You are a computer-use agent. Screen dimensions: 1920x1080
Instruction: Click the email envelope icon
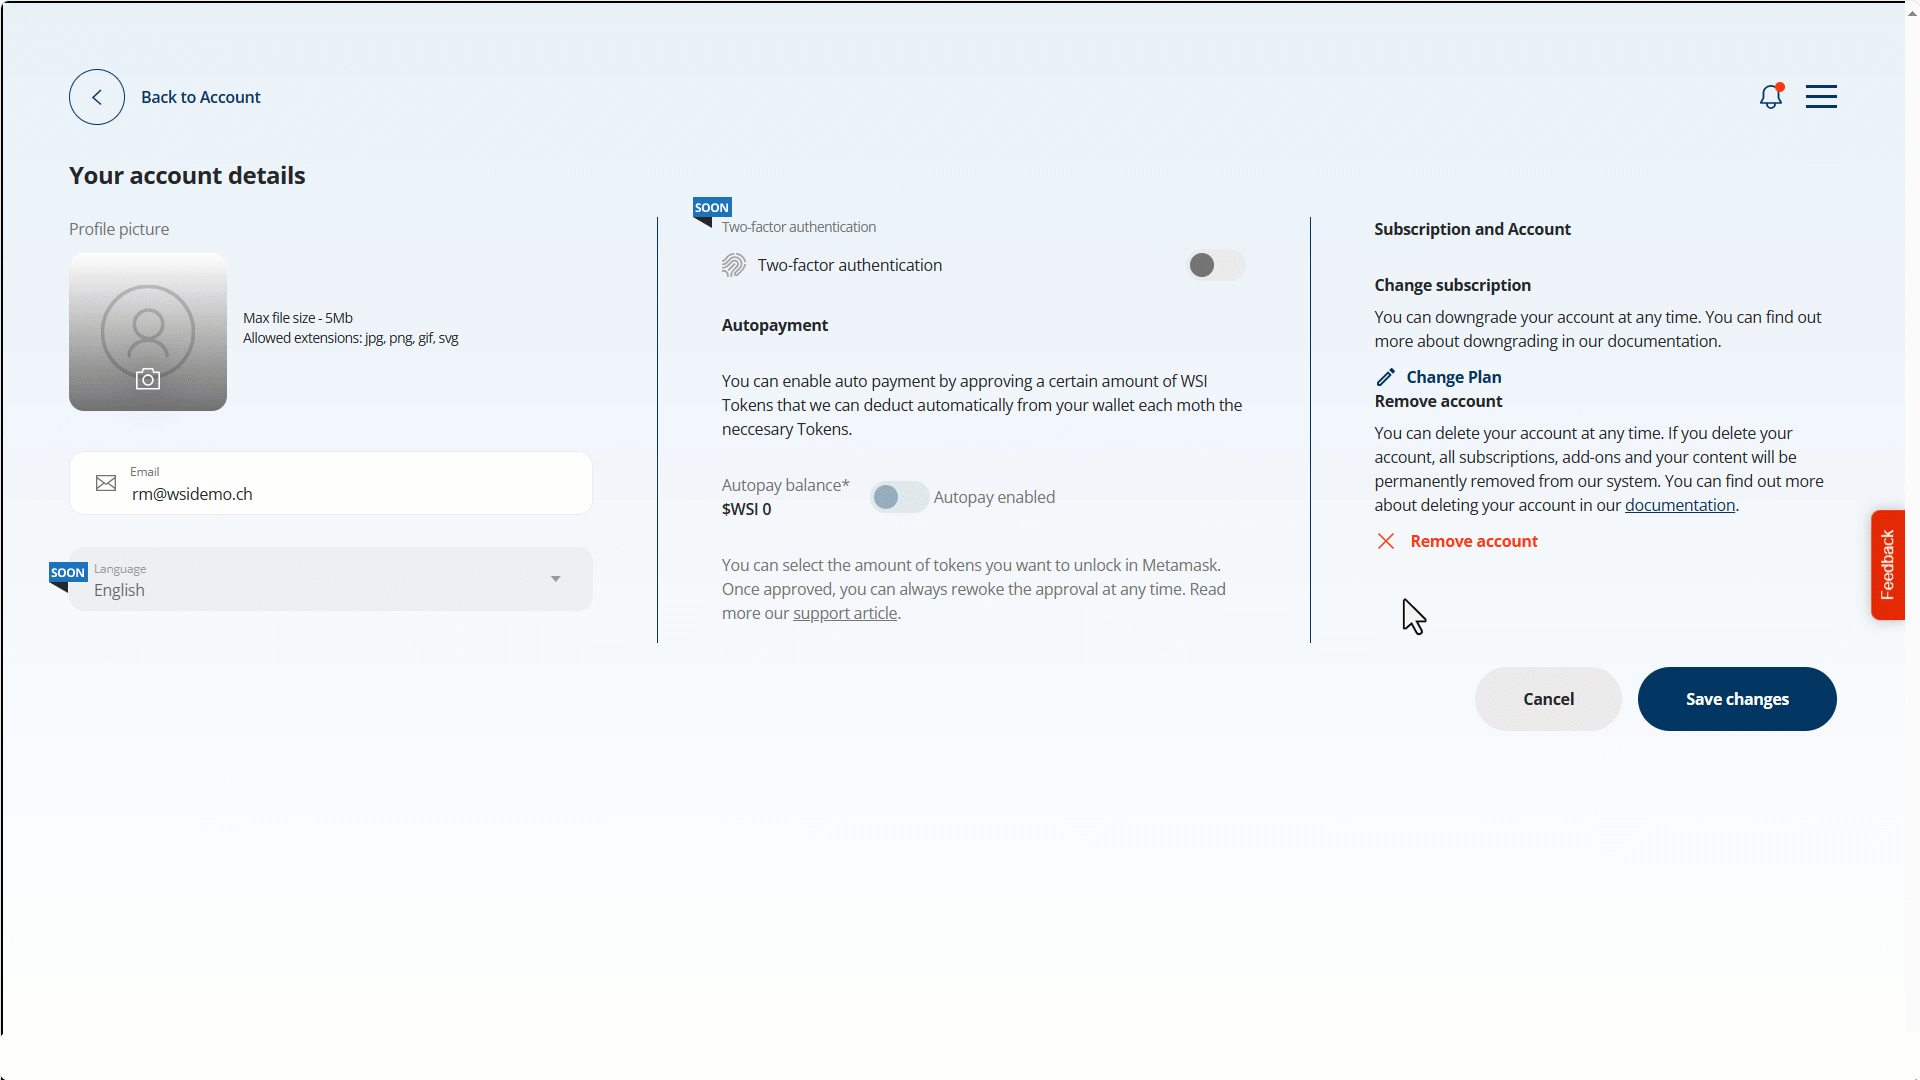click(x=105, y=482)
